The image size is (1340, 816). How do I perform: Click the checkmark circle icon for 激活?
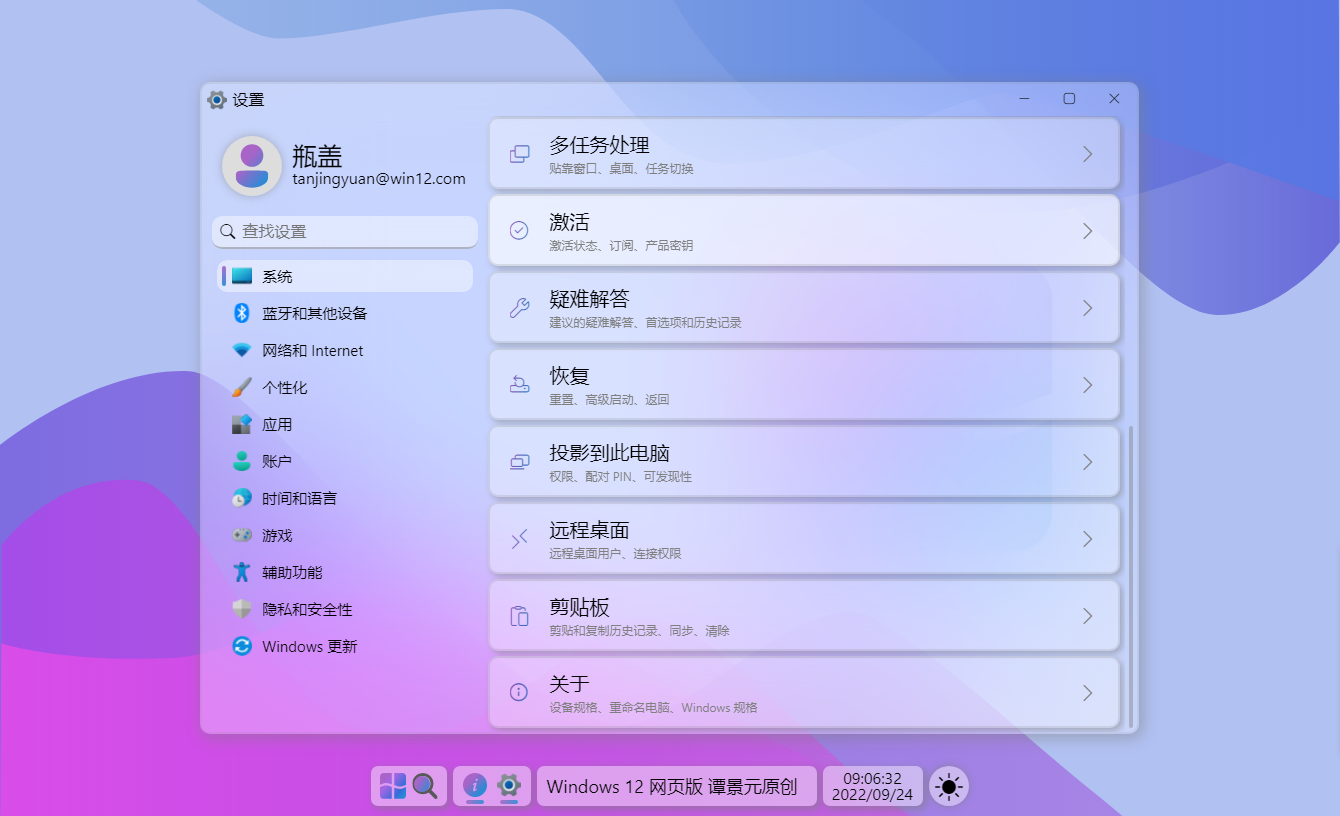[x=519, y=231]
